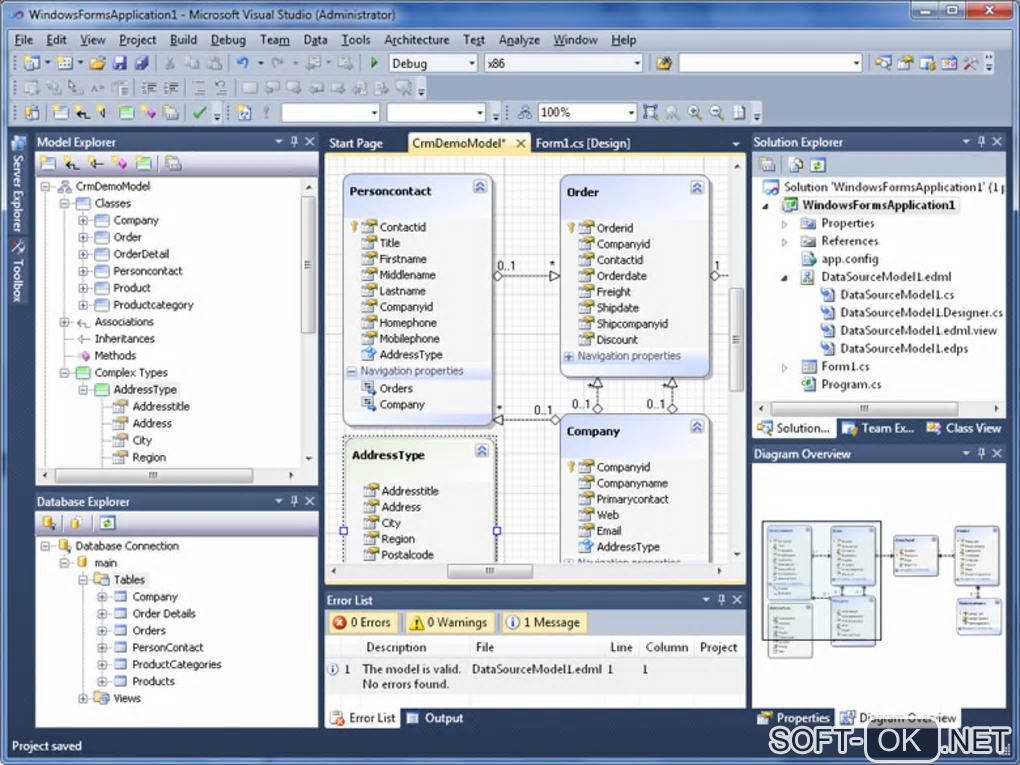This screenshot has width=1020, height=765.
Task: Click the Save All toolbar icon
Action: coord(141,63)
